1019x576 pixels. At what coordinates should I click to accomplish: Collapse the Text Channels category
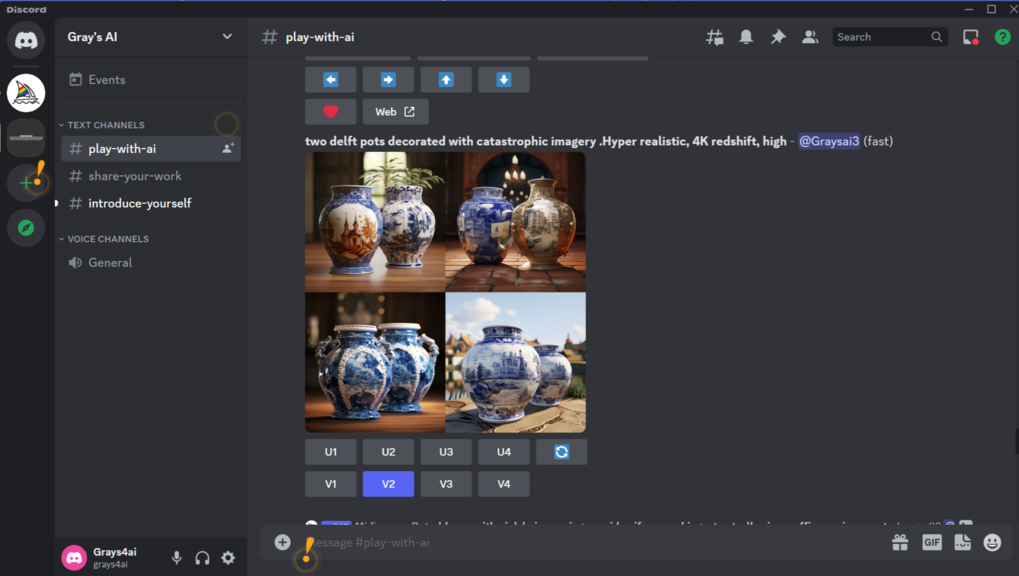click(x=105, y=125)
